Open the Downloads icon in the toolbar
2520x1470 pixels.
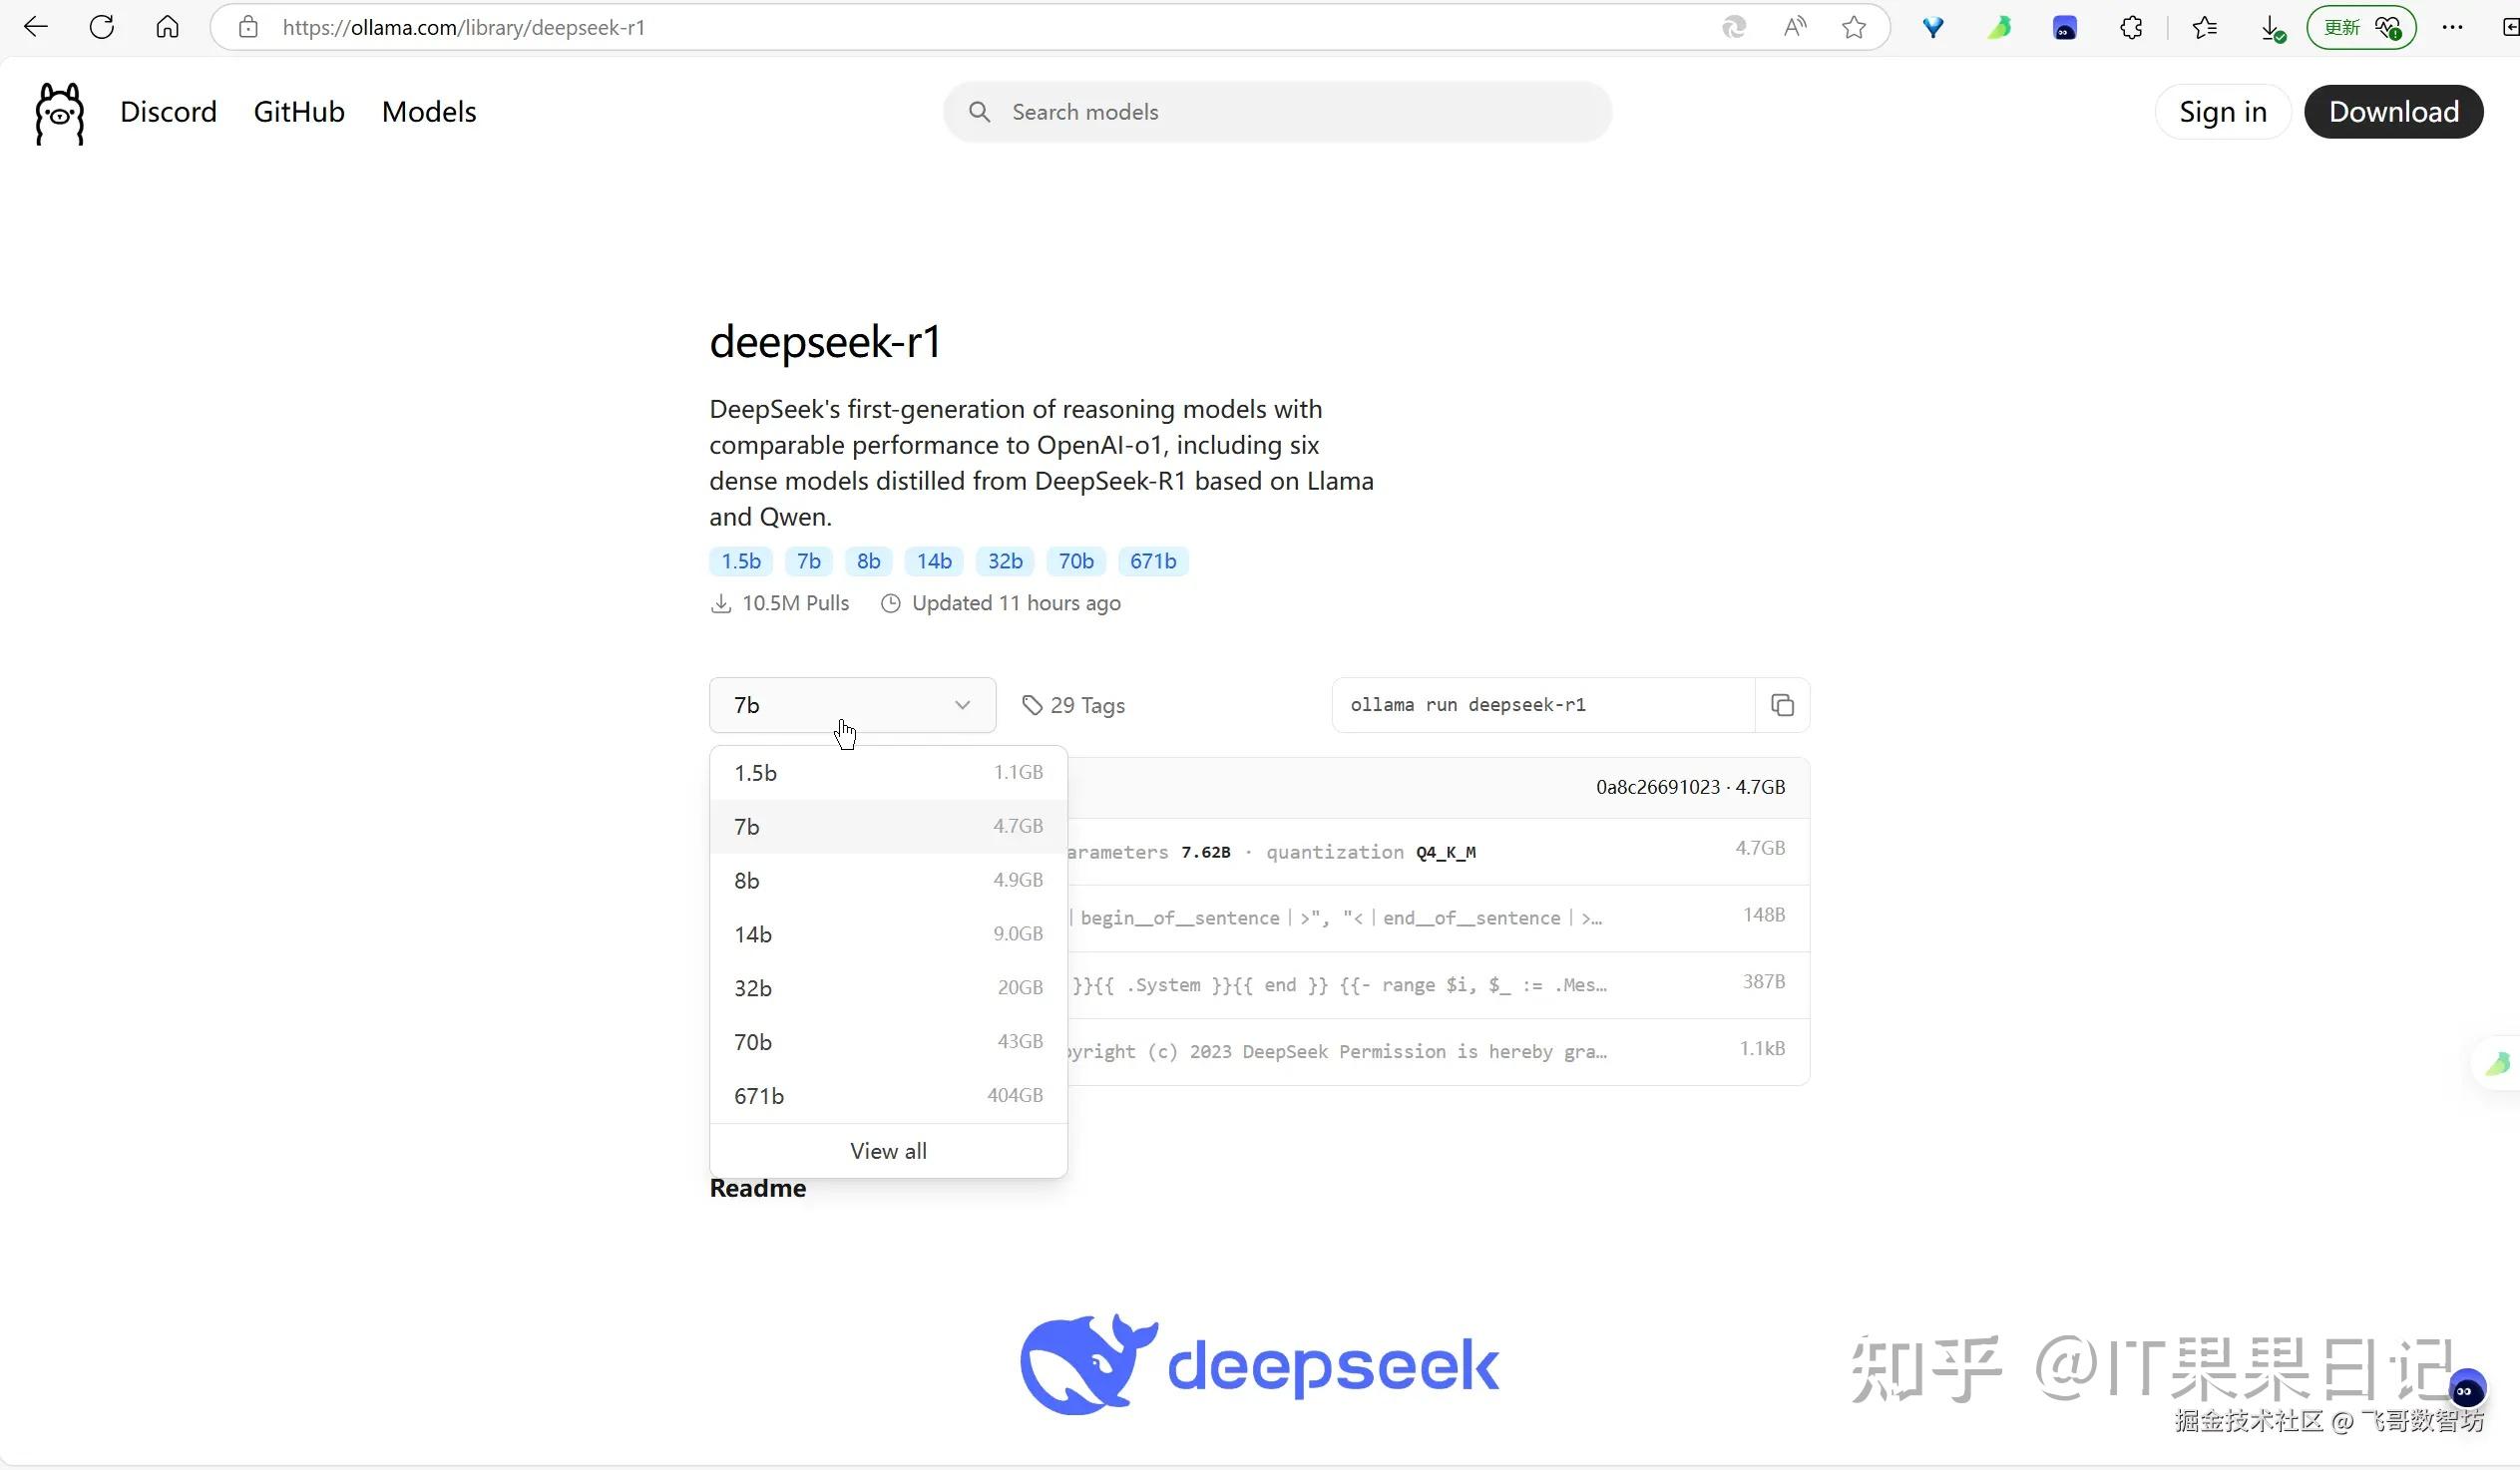(2272, 27)
